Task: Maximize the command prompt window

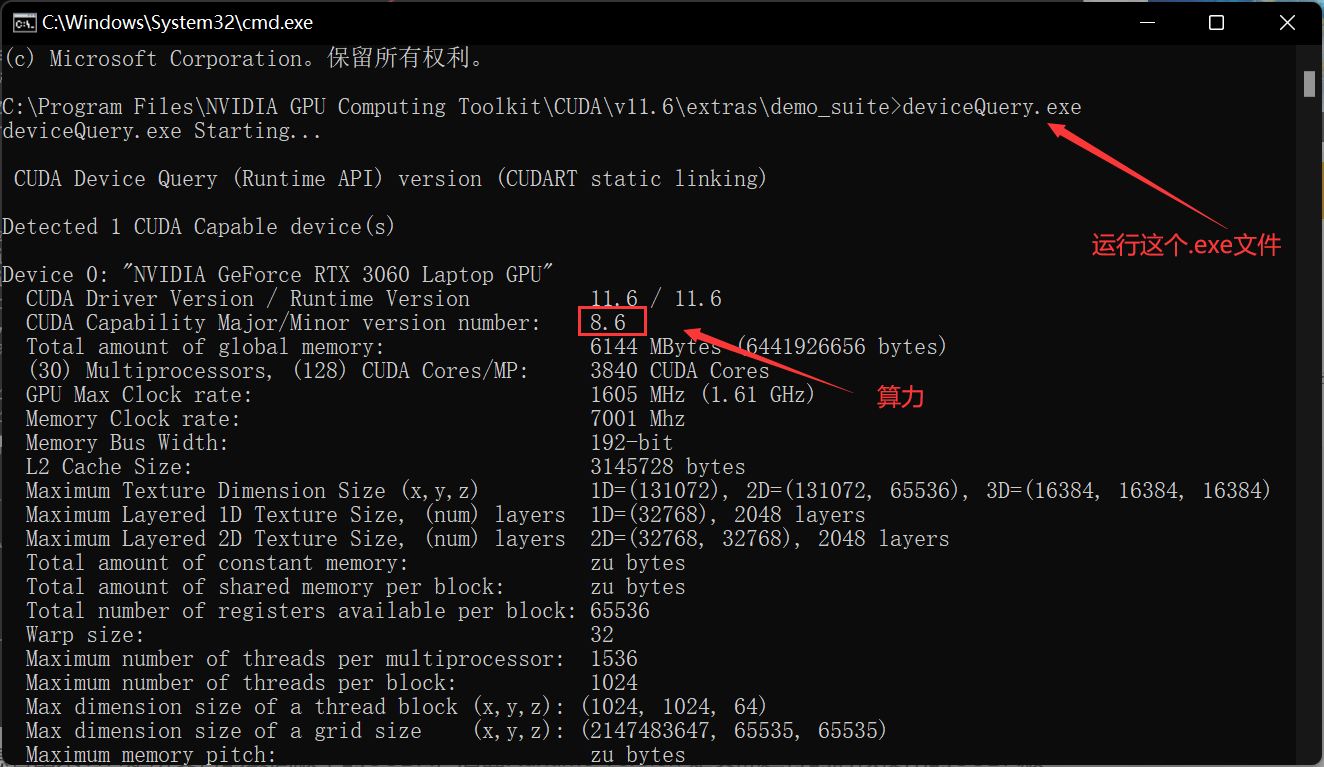Action: coord(1216,22)
